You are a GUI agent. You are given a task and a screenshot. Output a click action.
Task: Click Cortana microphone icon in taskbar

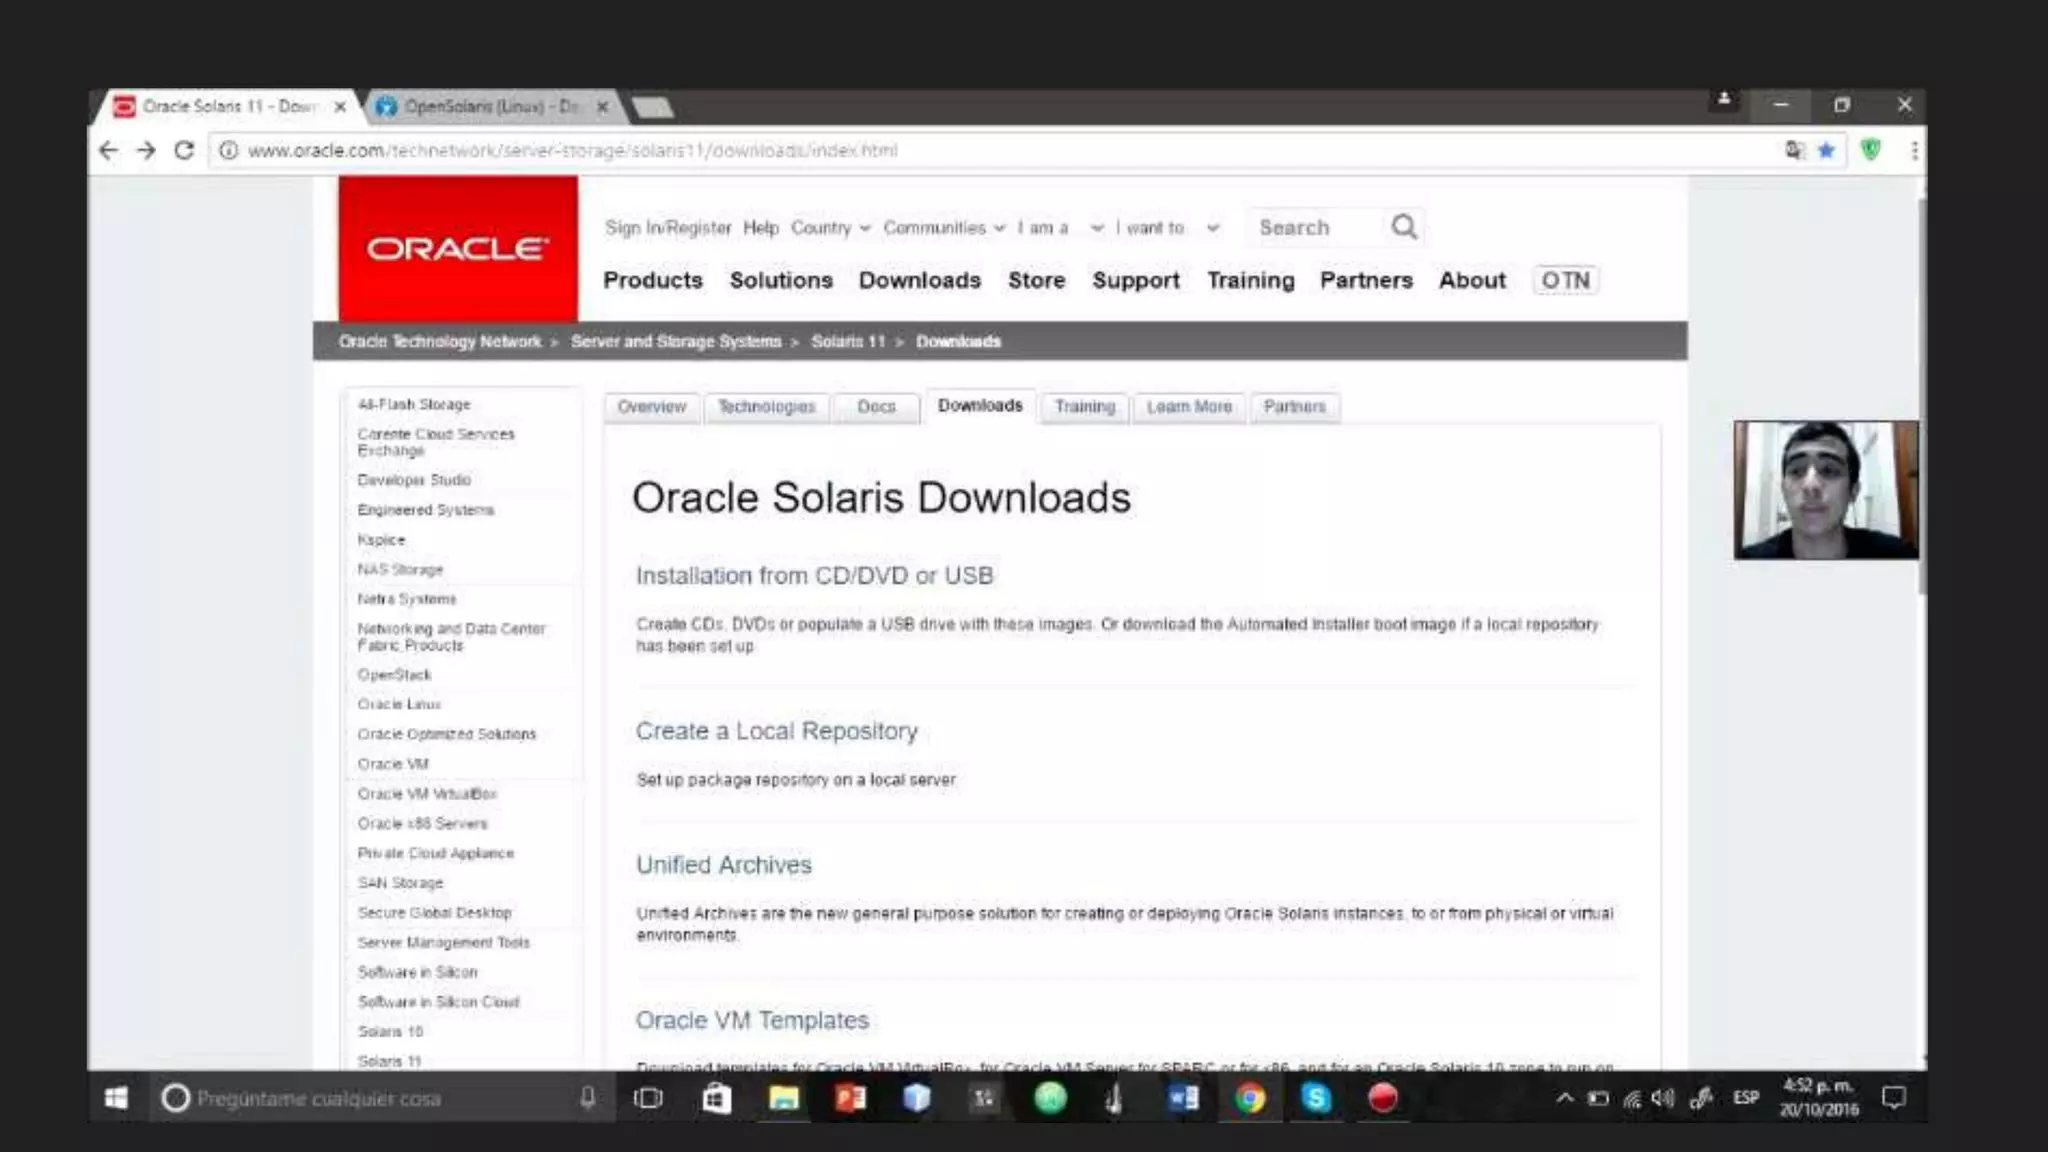[x=588, y=1098]
